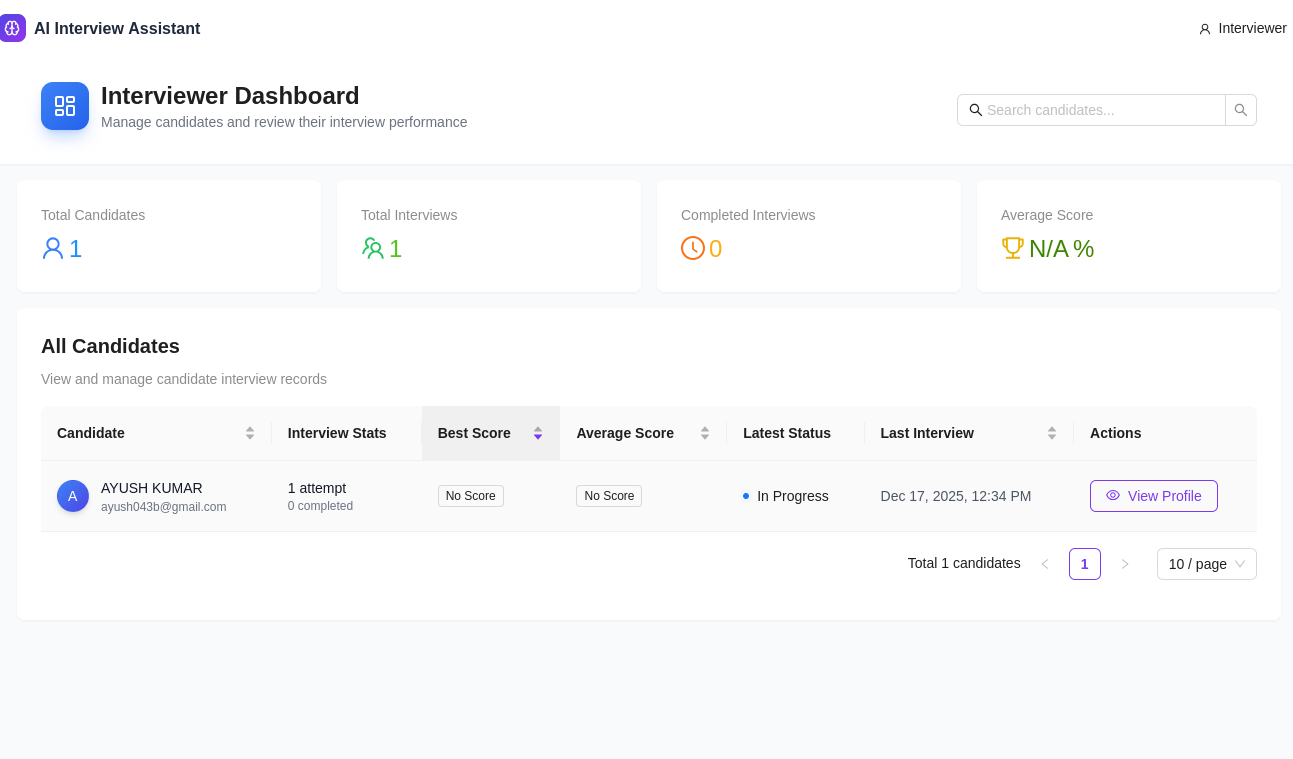Click the N/A % average score value

point(1062,248)
